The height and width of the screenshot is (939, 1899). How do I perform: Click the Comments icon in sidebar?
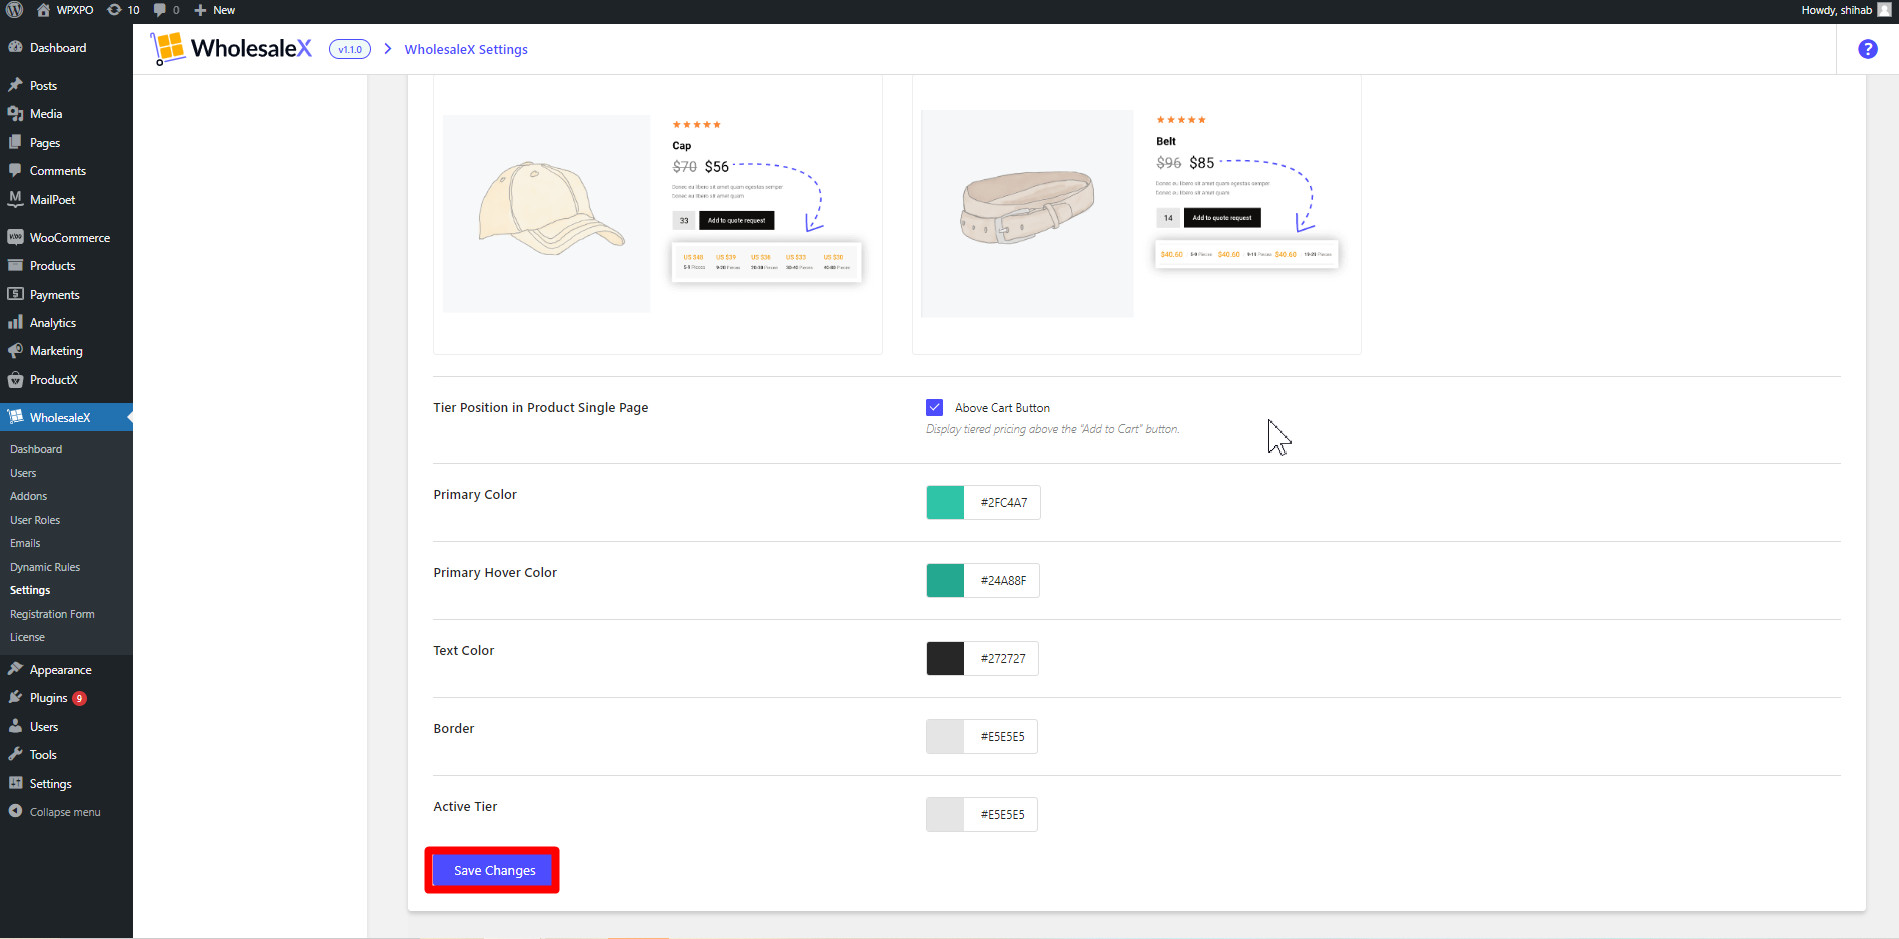[15, 170]
